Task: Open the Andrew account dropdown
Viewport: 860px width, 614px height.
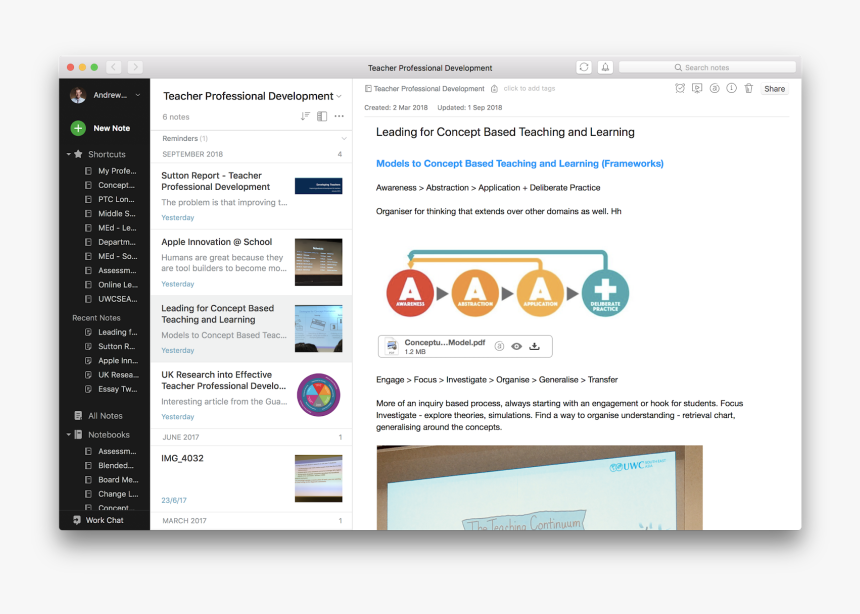Action: point(137,95)
